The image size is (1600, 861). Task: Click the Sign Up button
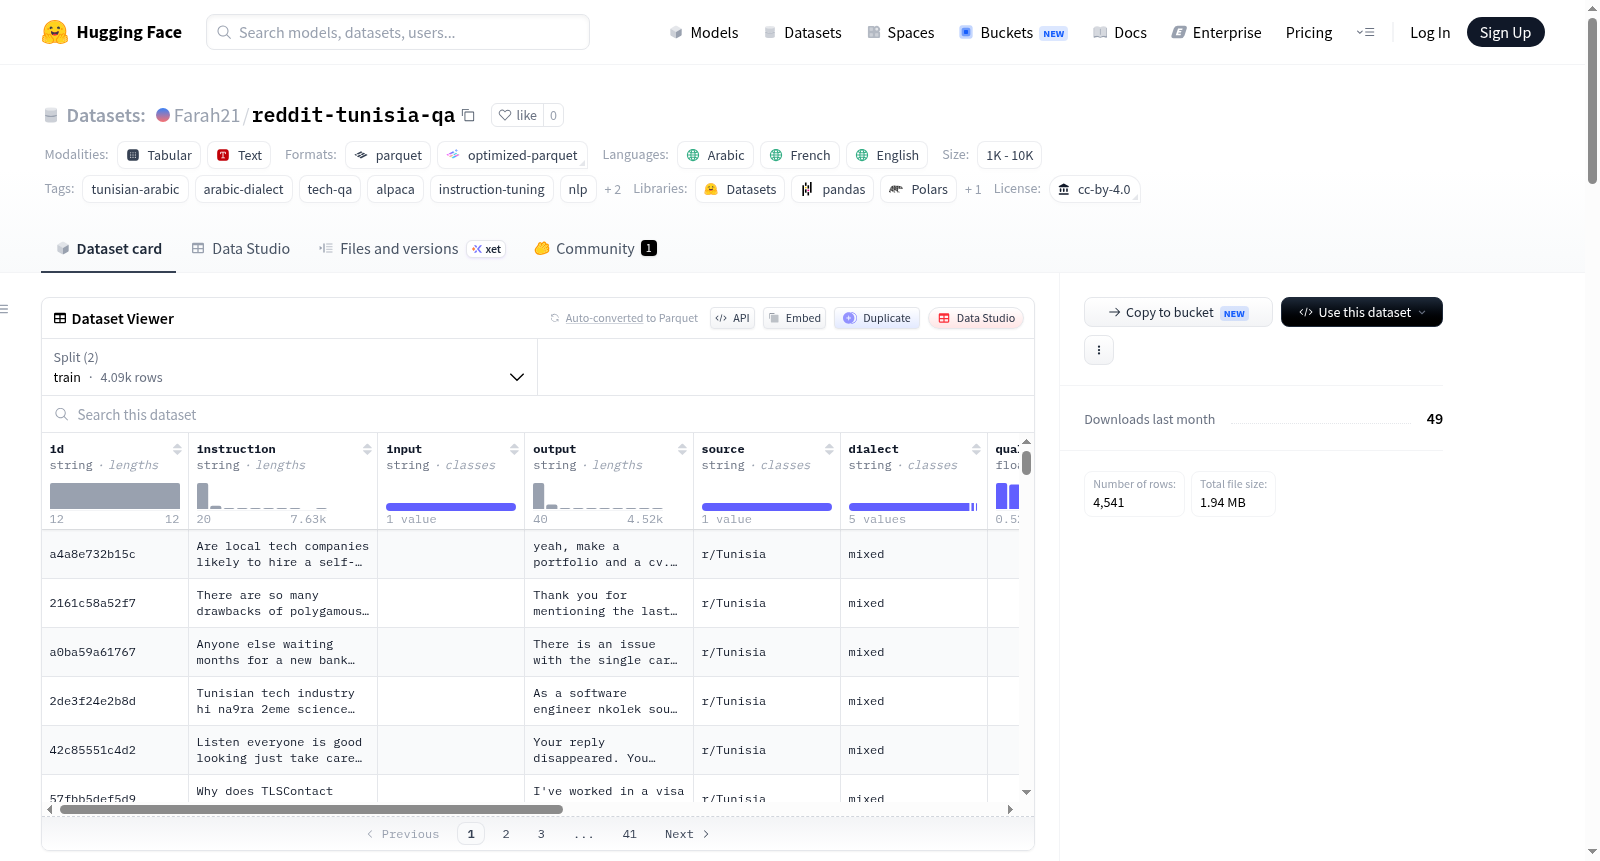point(1505,33)
